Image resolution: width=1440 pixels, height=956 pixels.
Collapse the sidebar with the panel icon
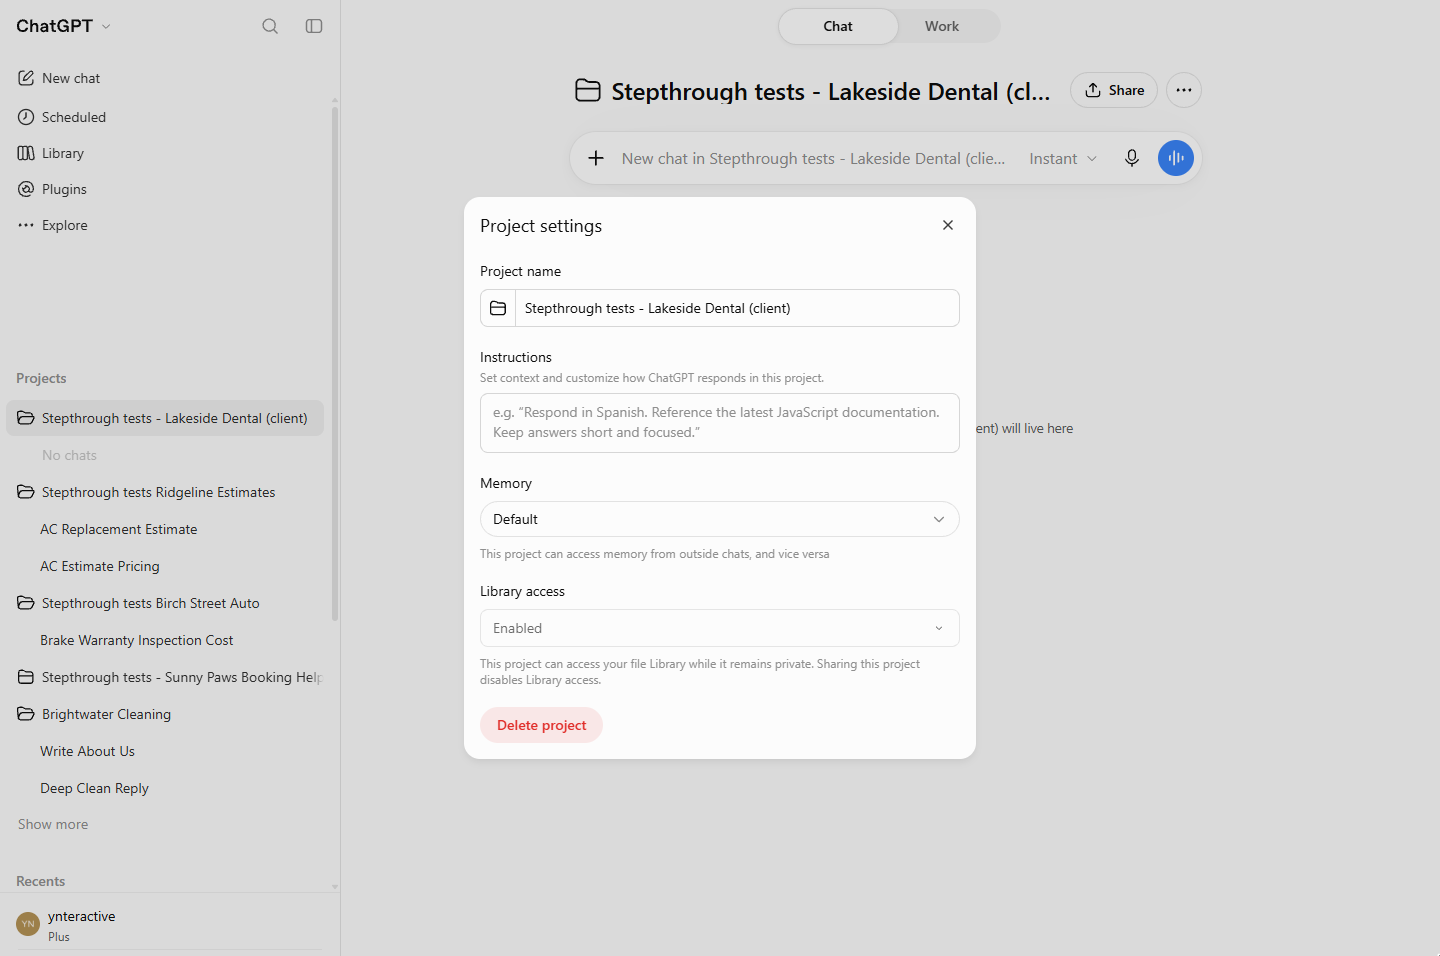coord(314,26)
